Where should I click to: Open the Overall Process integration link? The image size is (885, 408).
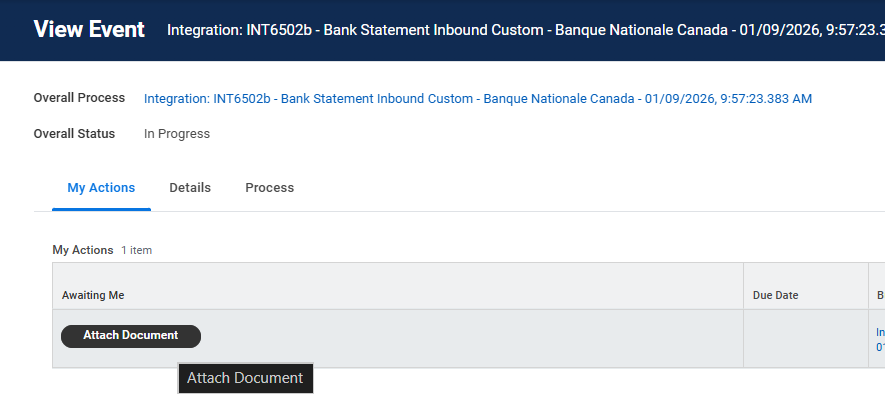(x=478, y=99)
